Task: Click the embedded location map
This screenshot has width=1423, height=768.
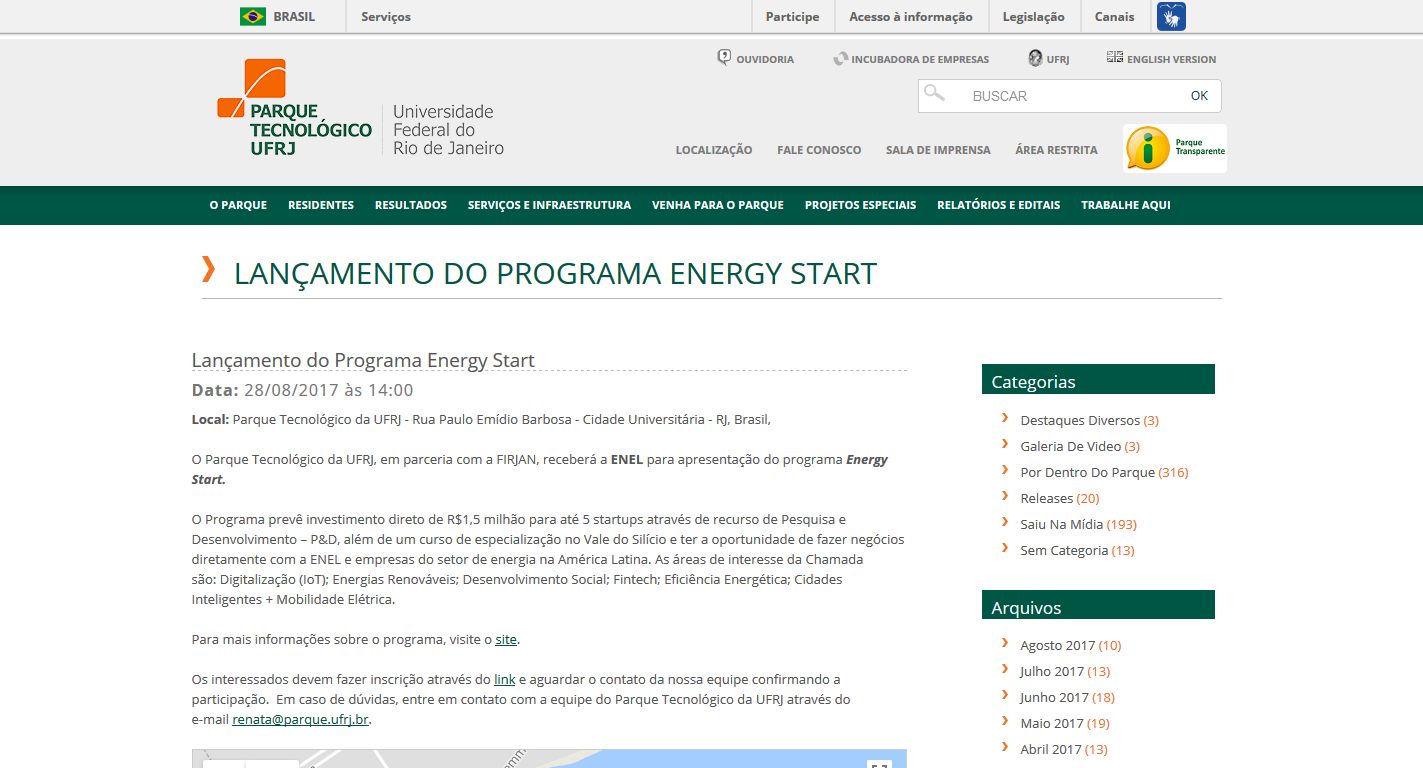Action: 549,759
